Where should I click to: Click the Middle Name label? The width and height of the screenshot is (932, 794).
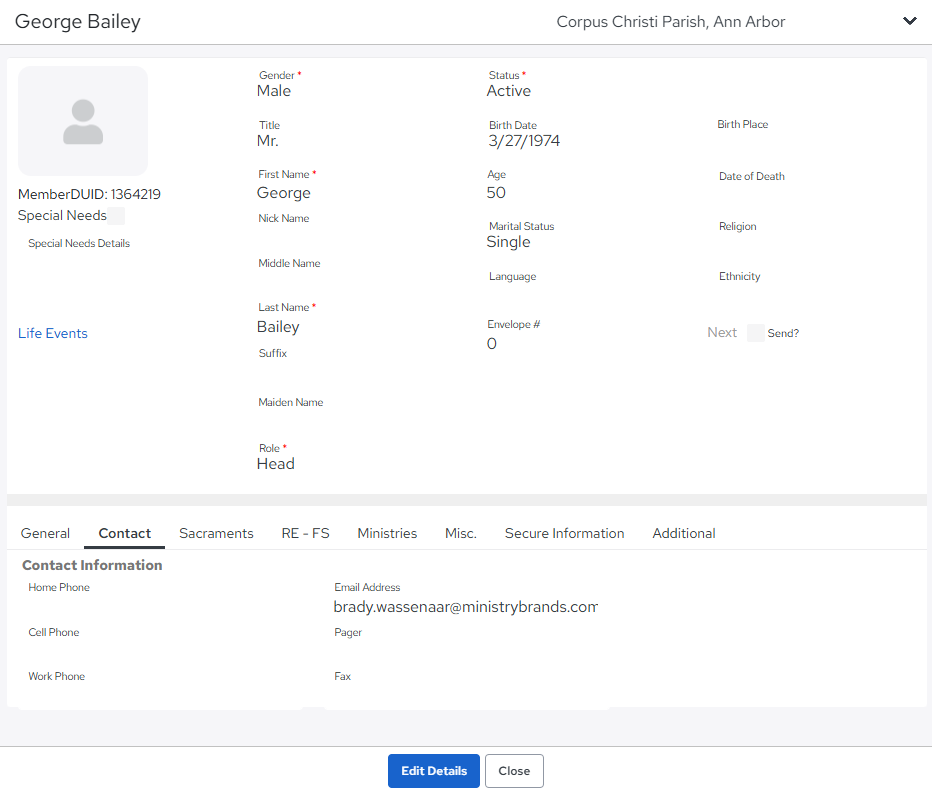tap(289, 263)
